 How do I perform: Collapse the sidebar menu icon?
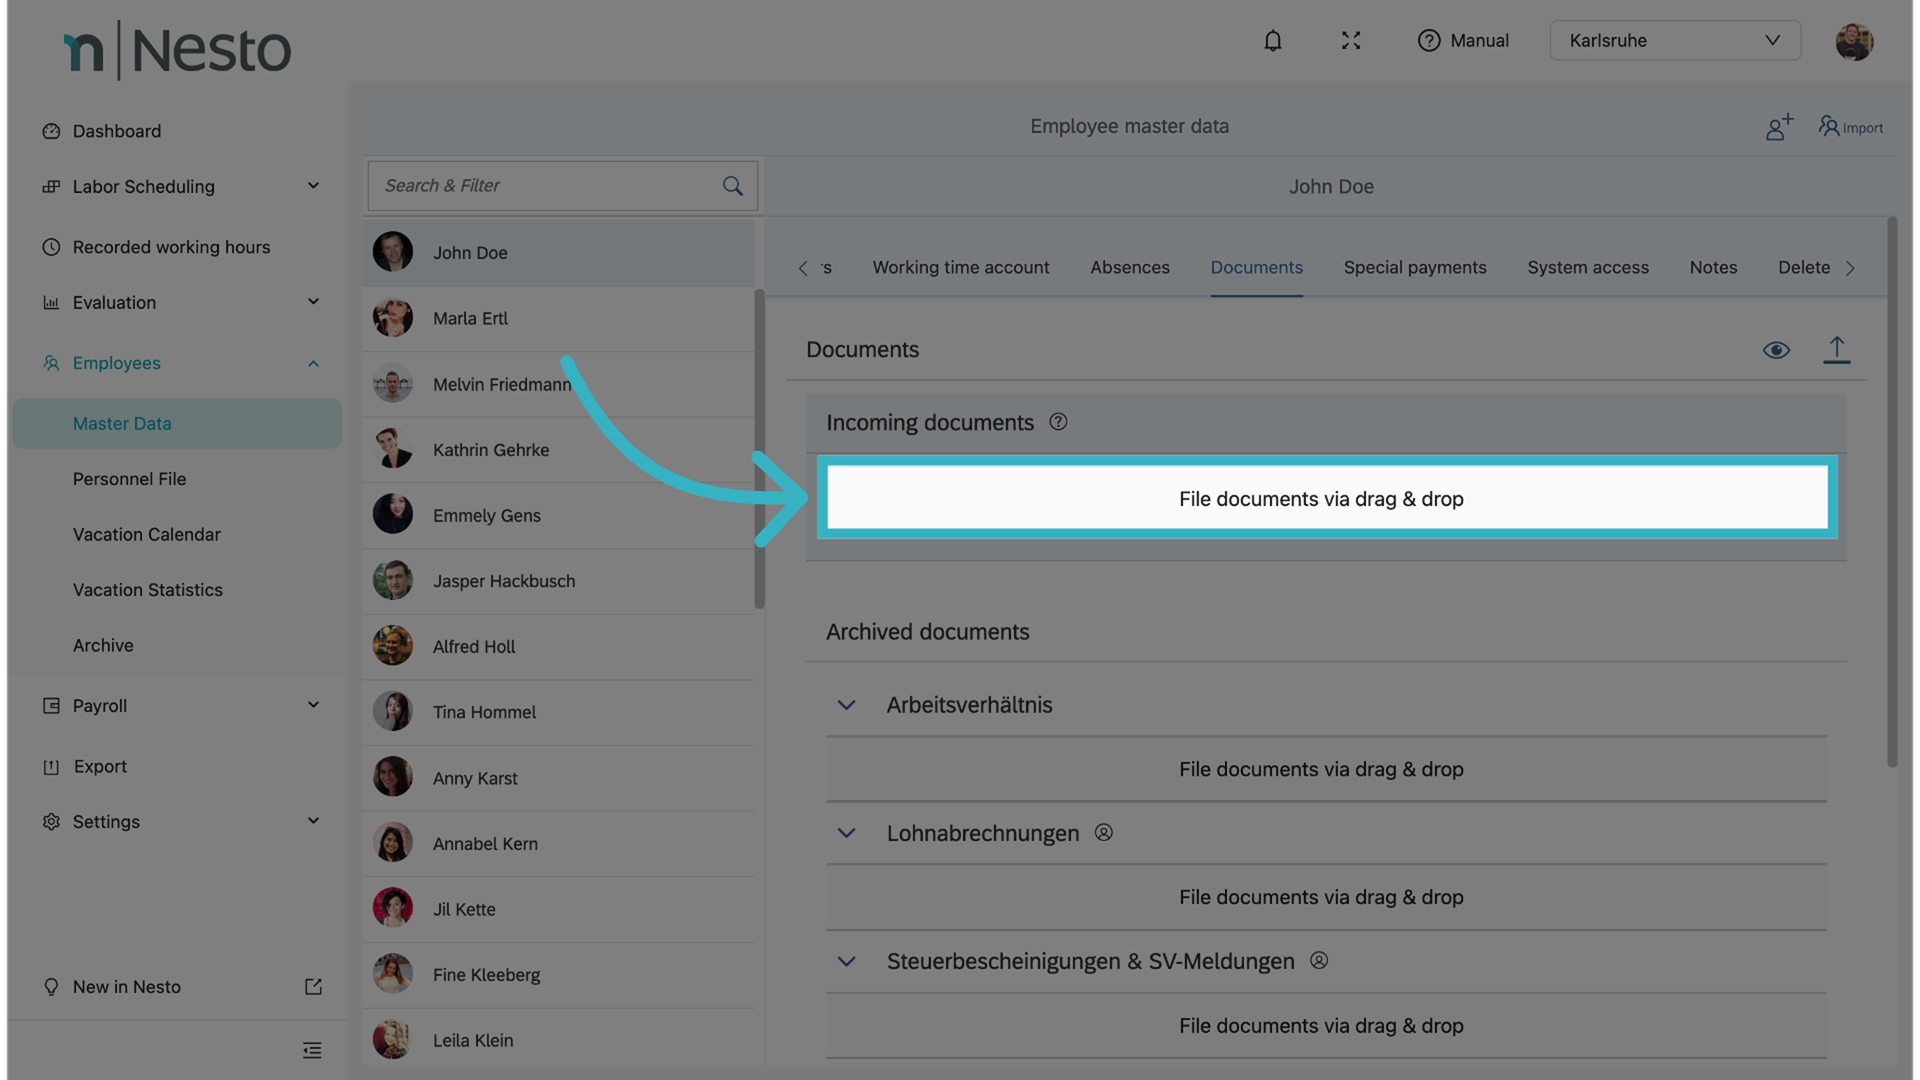(312, 1050)
